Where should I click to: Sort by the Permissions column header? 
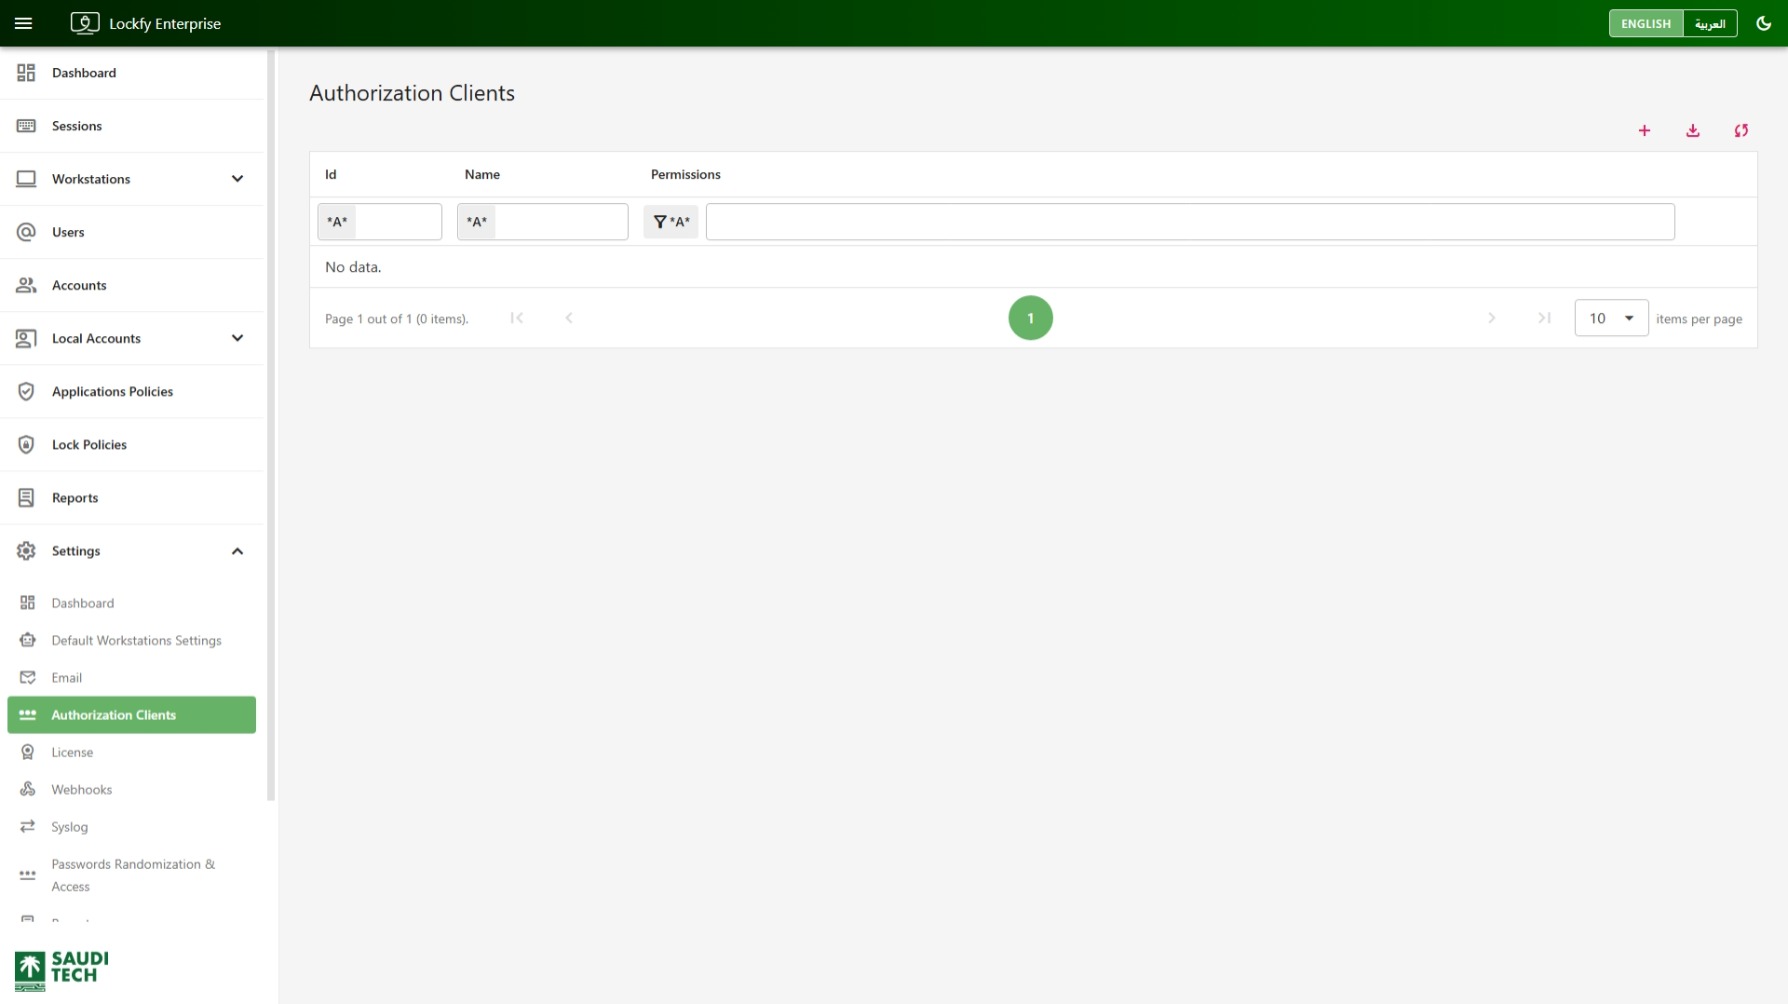pyautogui.click(x=686, y=174)
